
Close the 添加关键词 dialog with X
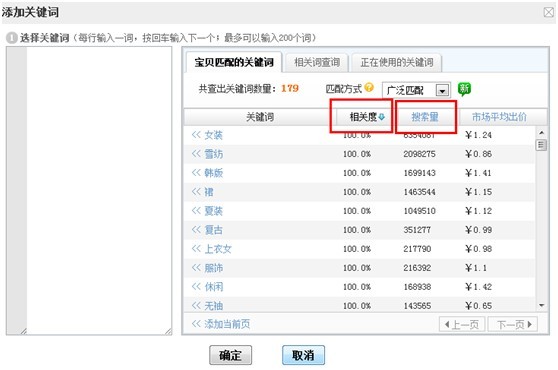(549, 12)
